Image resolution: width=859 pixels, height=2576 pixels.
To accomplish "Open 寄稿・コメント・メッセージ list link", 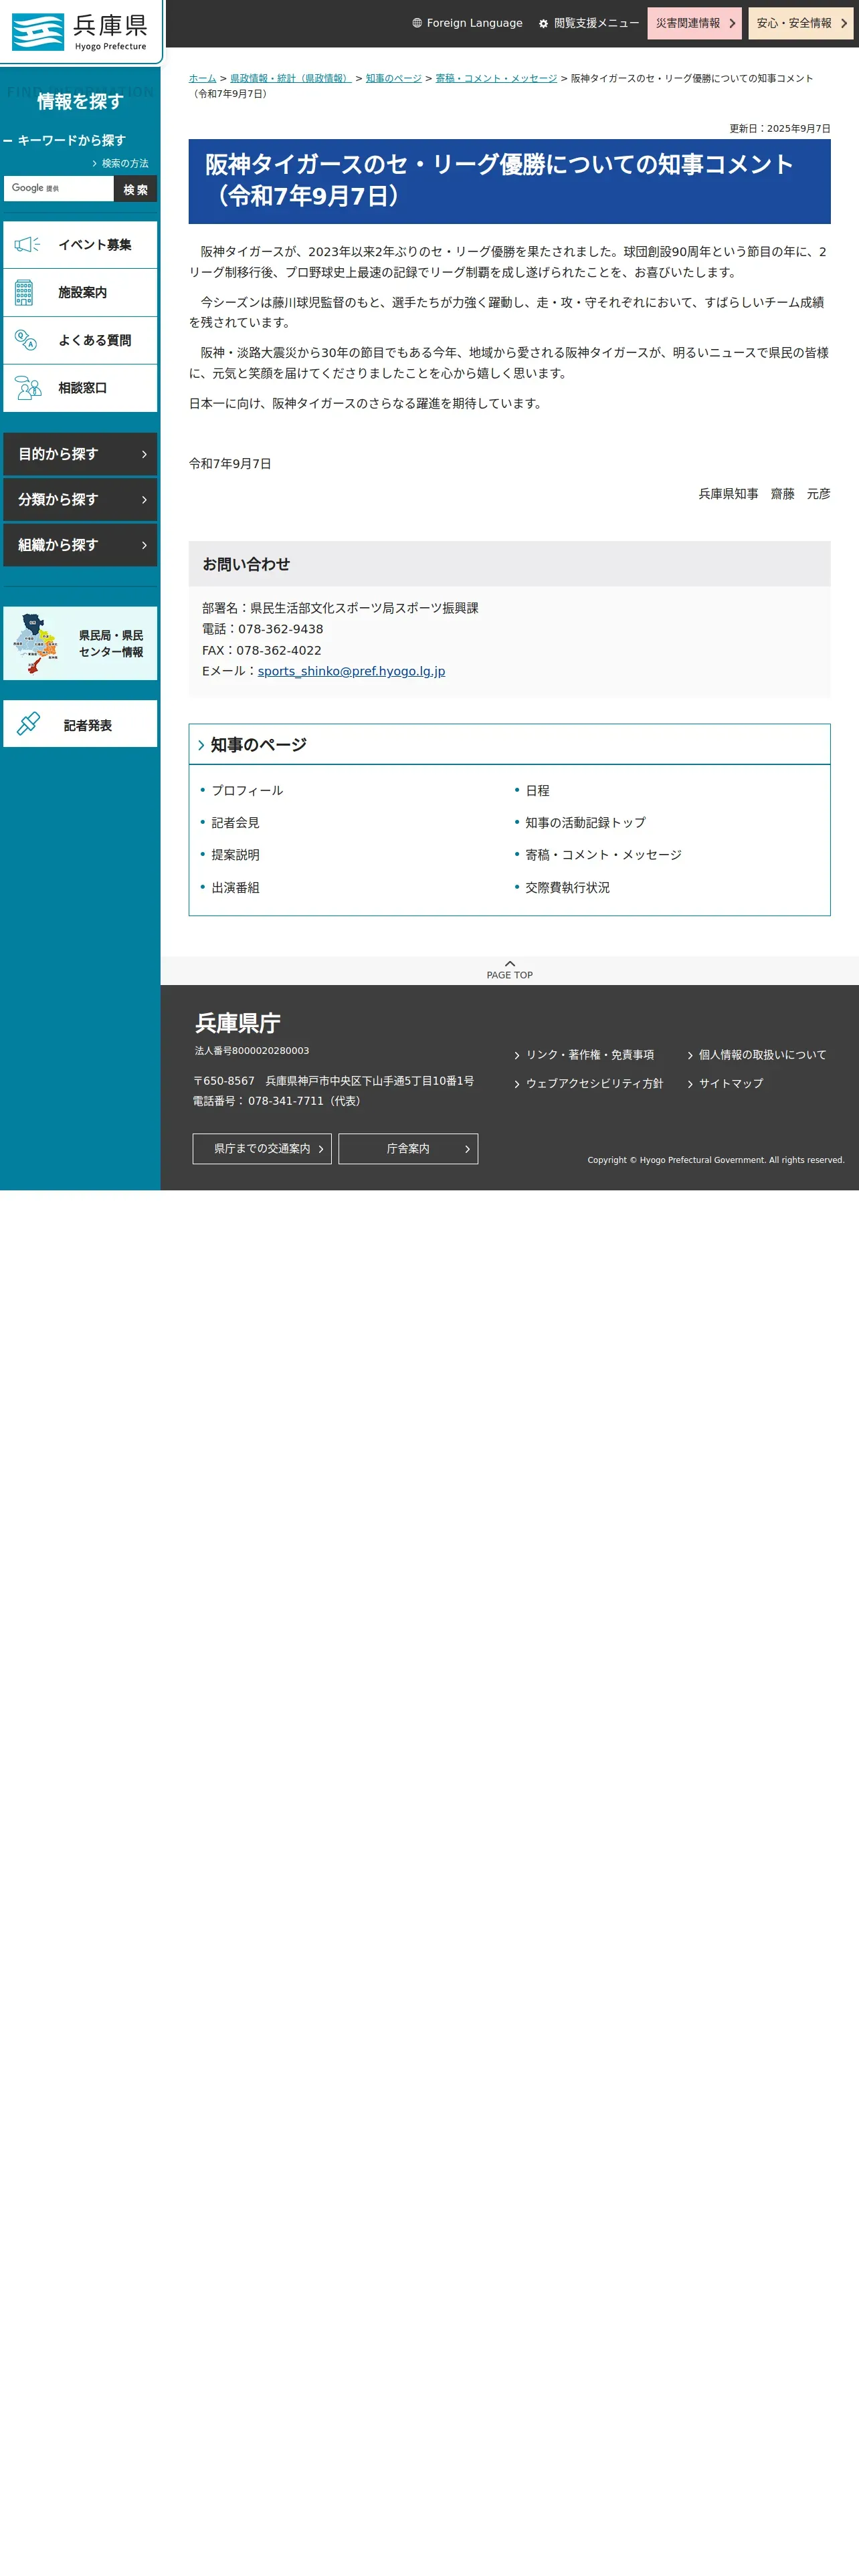I will 603,855.
